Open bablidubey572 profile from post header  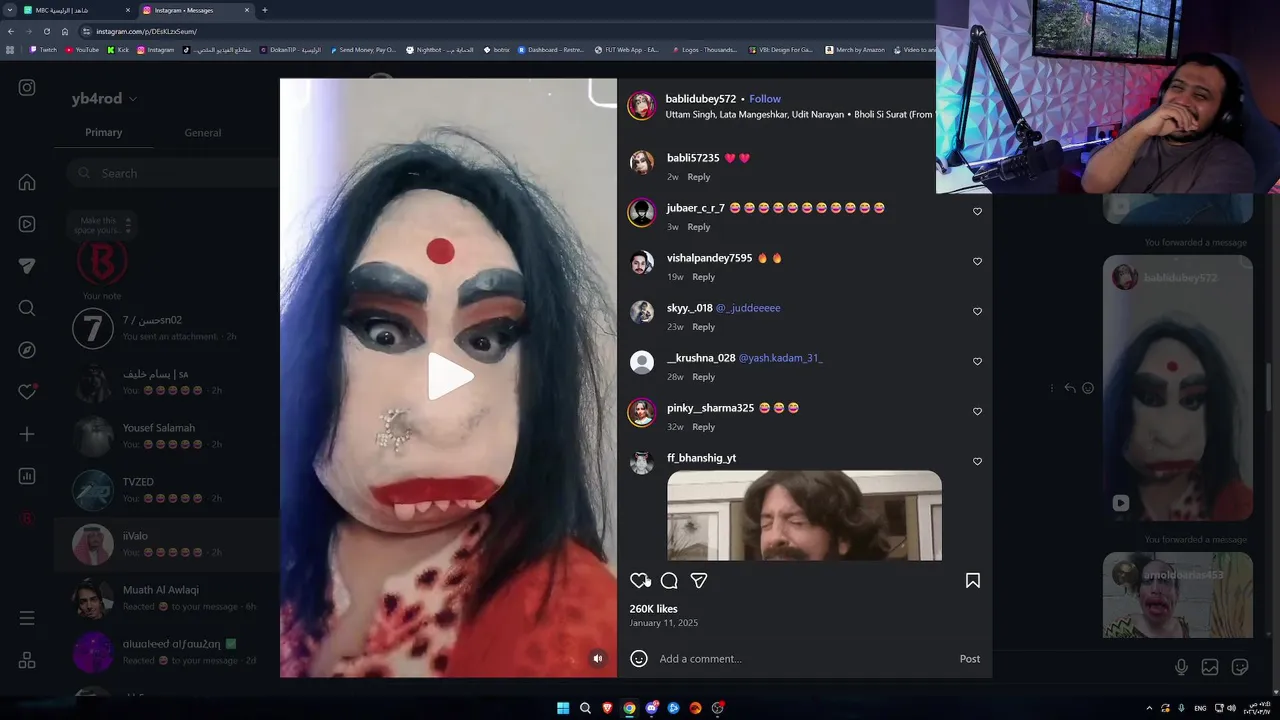tap(701, 99)
